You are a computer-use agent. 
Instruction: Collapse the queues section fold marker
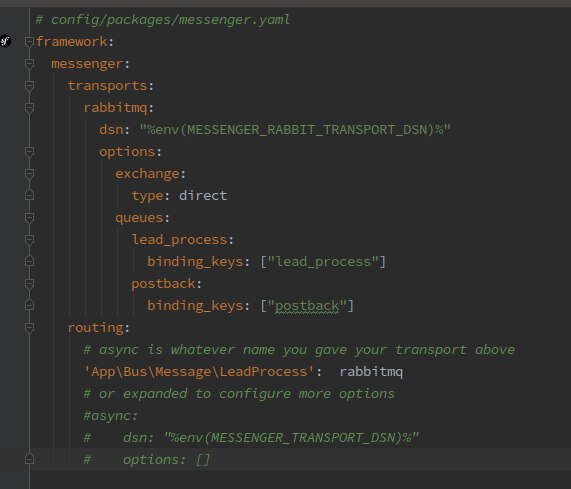point(29,218)
